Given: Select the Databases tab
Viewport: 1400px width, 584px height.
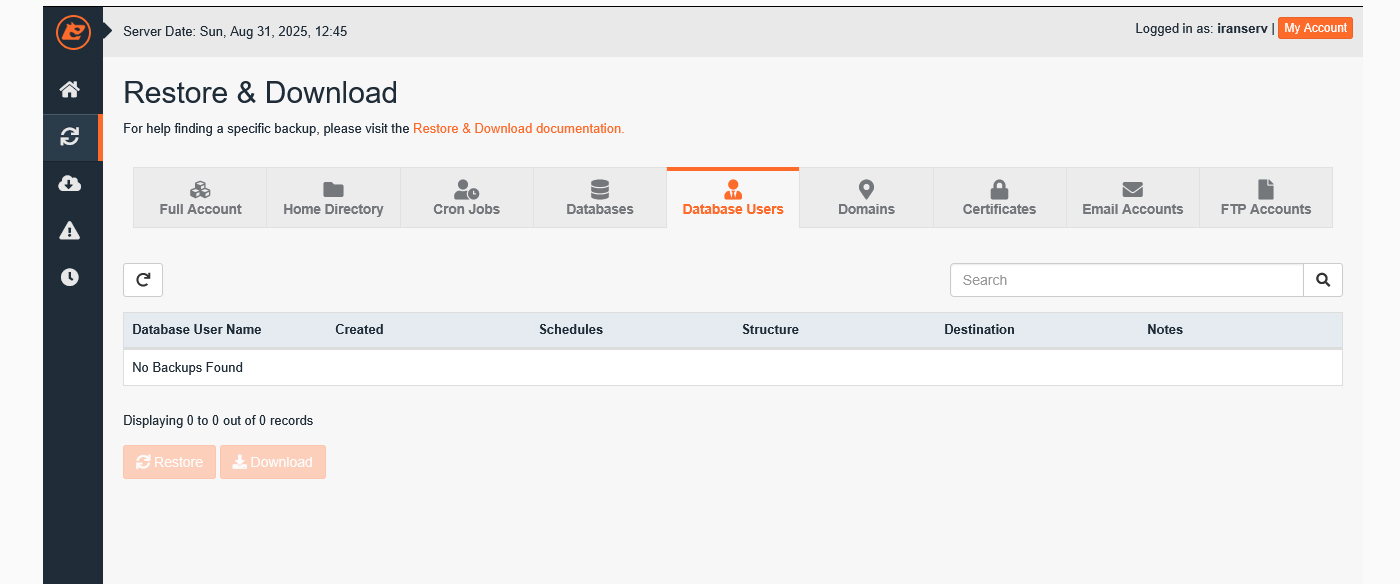Looking at the screenshot, I should pyautogui.click(x=600, y=198).
